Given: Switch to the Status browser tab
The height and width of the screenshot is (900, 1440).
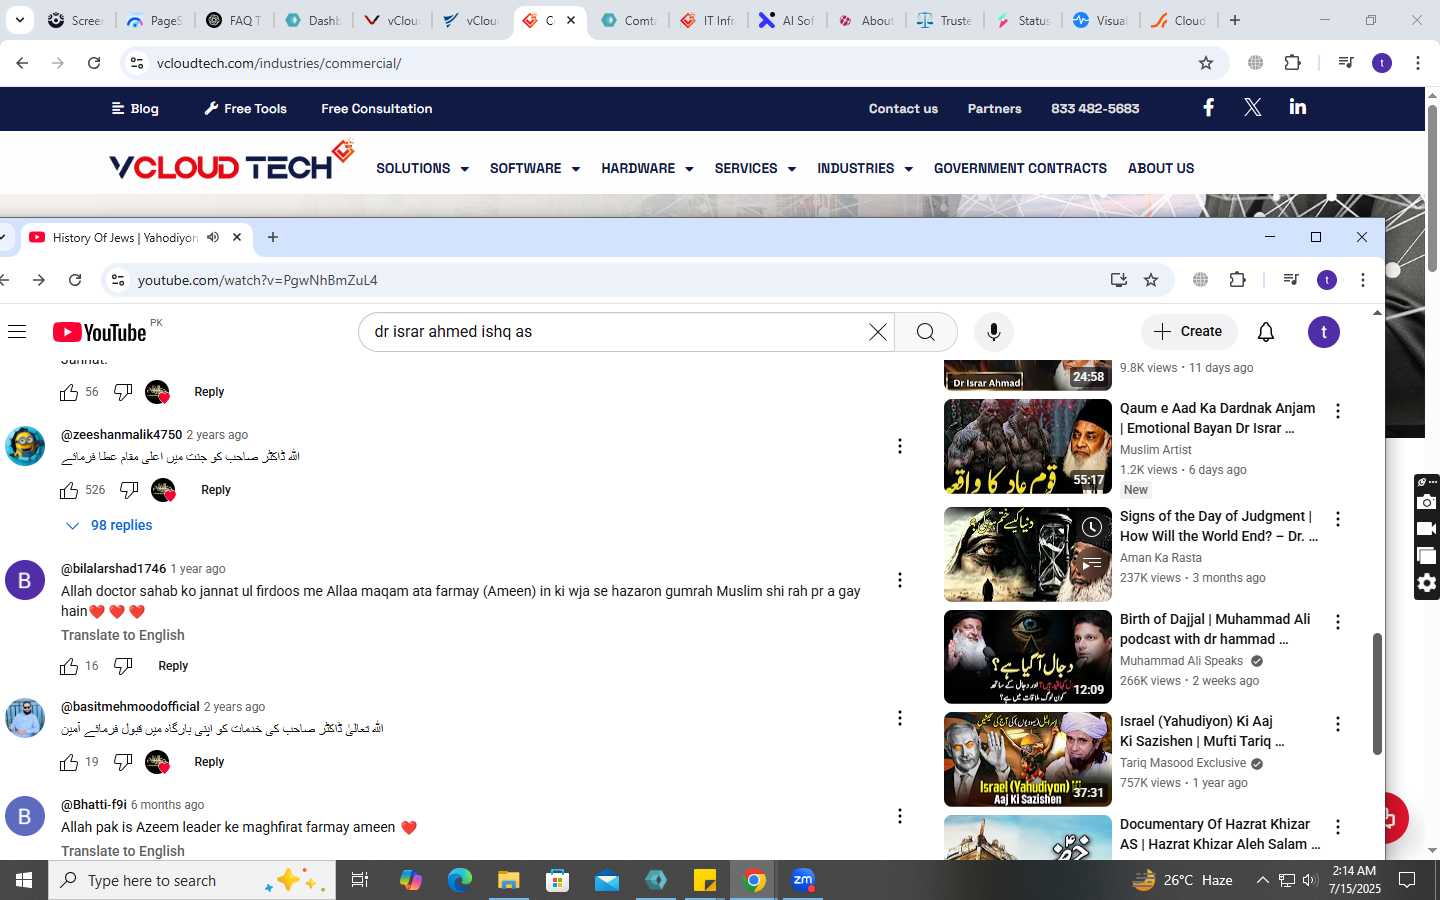Looking at the screenshot, I should pyautogui.click(x=1024, y=20).
